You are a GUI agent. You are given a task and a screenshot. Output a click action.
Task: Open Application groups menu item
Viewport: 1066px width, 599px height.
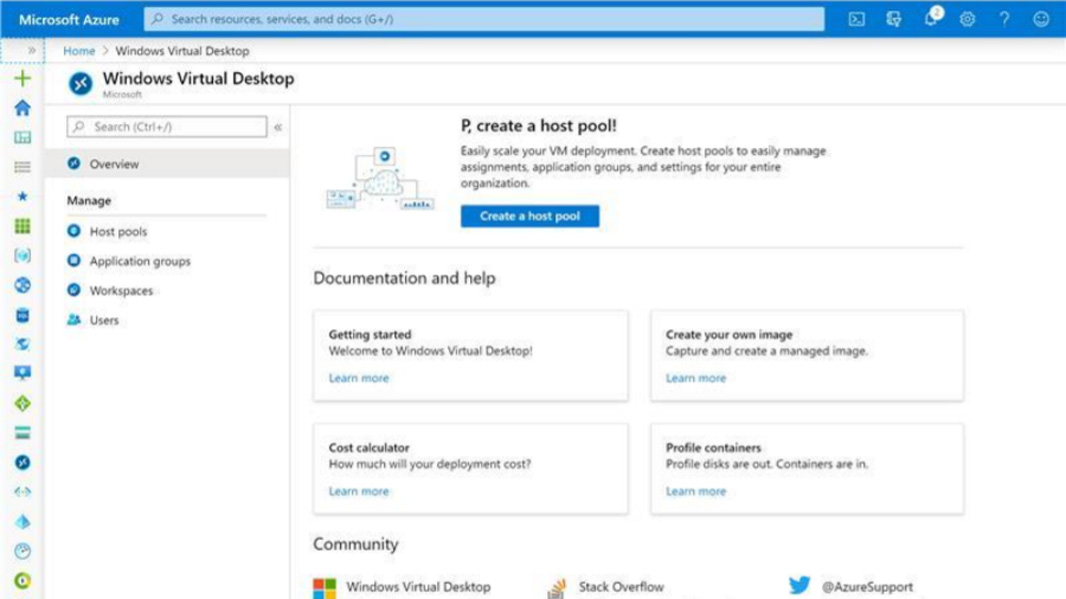point(140,261)
